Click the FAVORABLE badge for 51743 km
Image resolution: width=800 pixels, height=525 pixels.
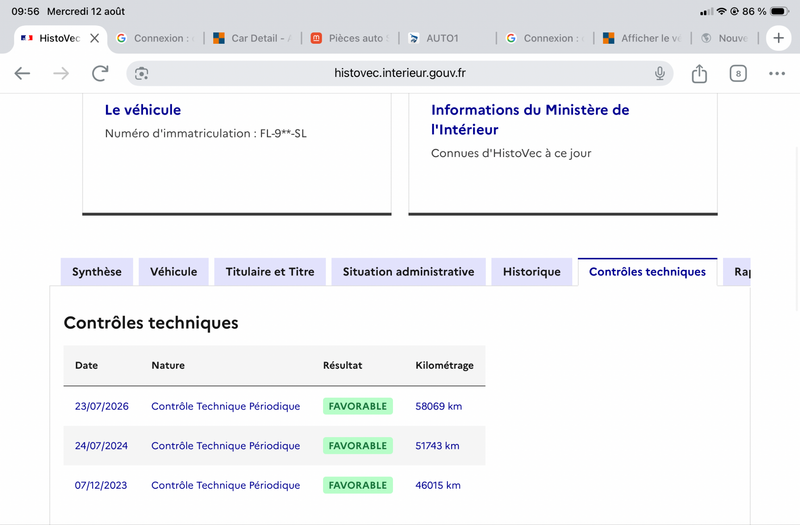358,446
